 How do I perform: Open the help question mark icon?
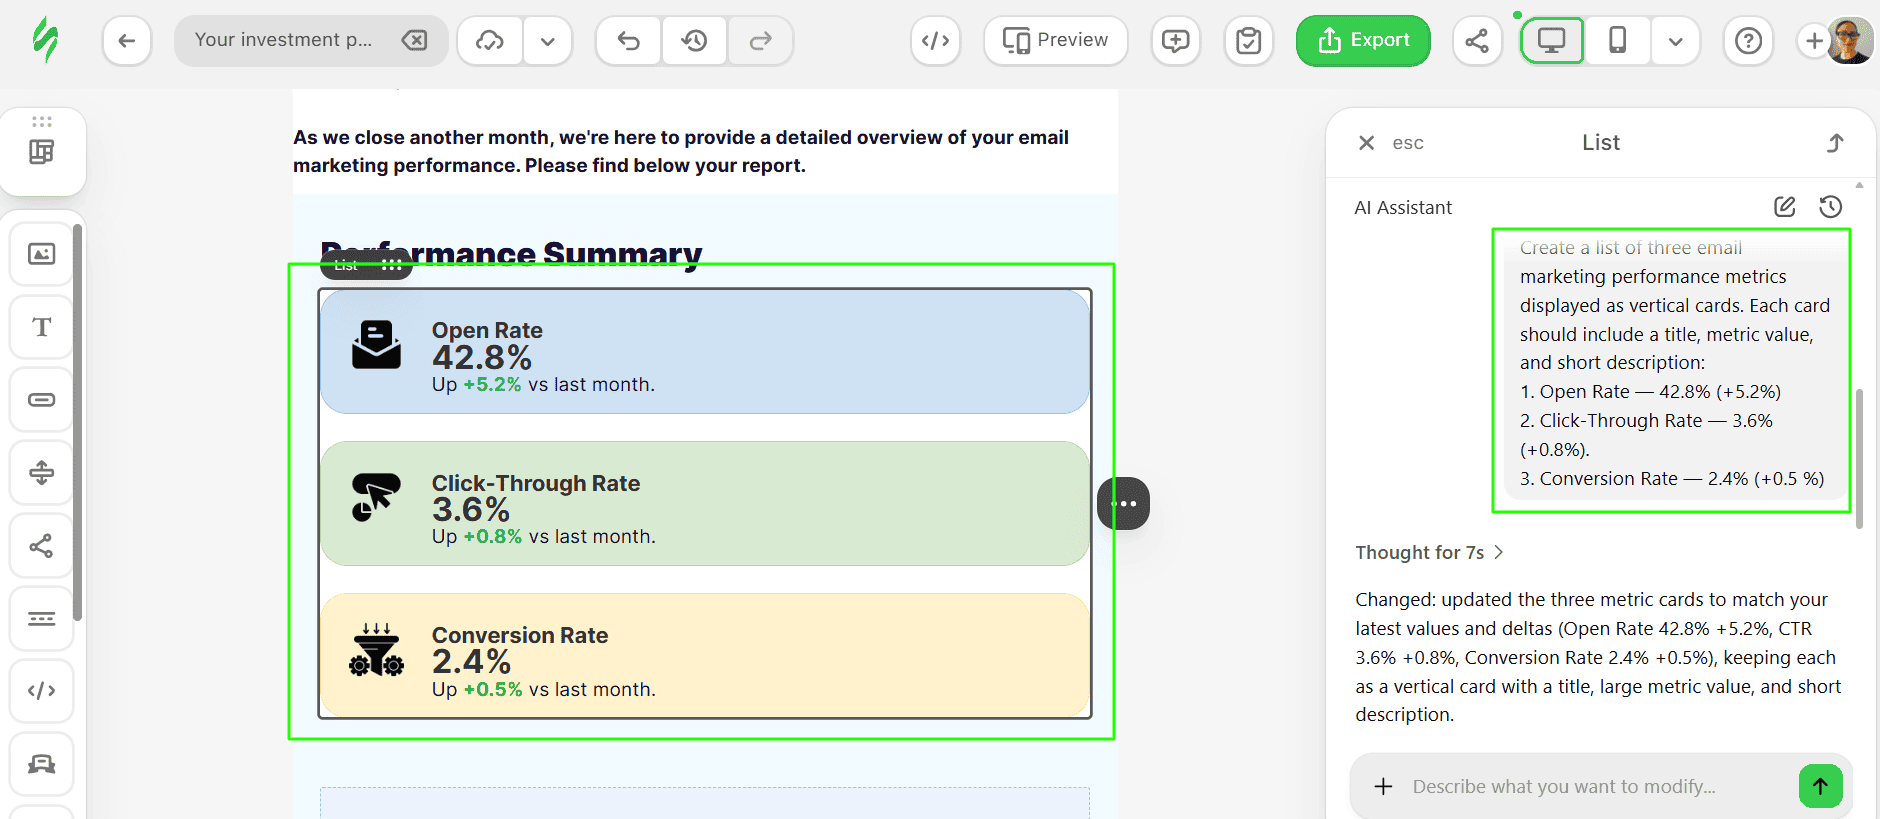[1748, 41]
